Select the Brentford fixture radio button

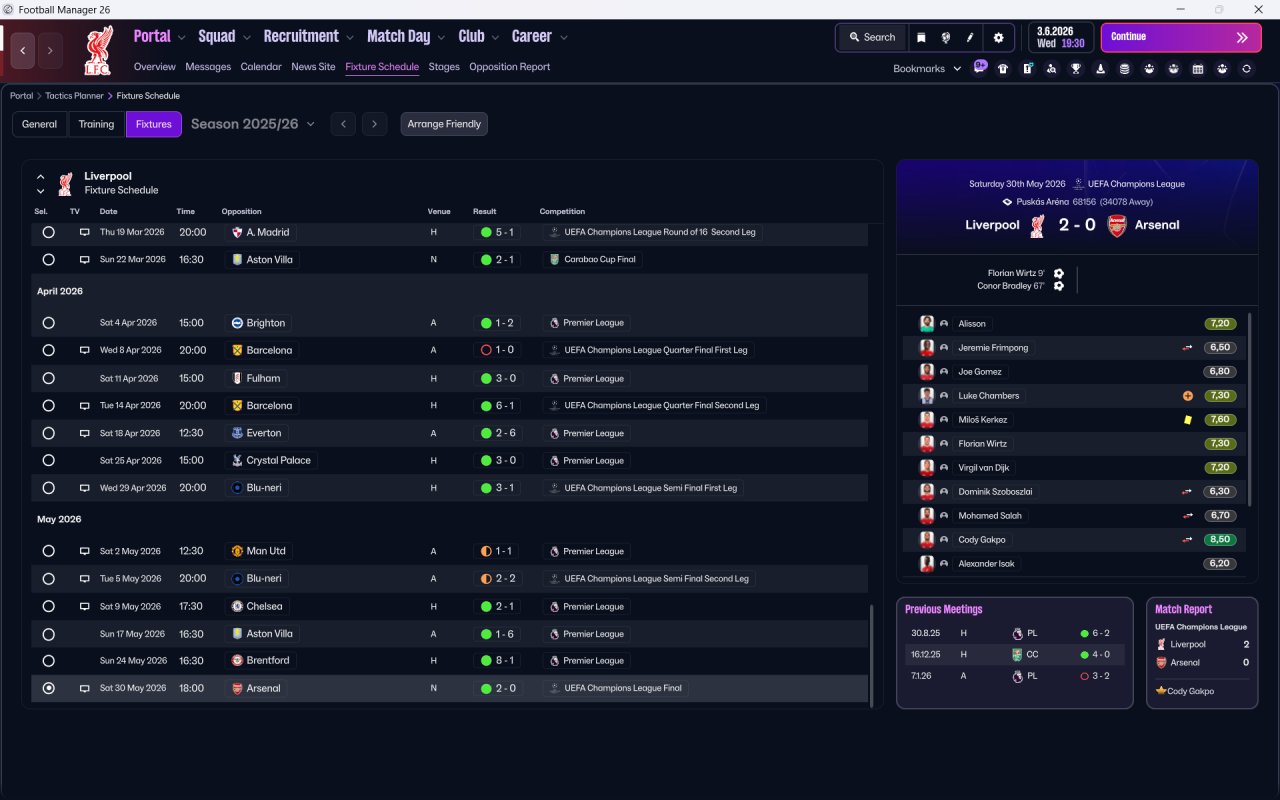[x=48, y=661]
